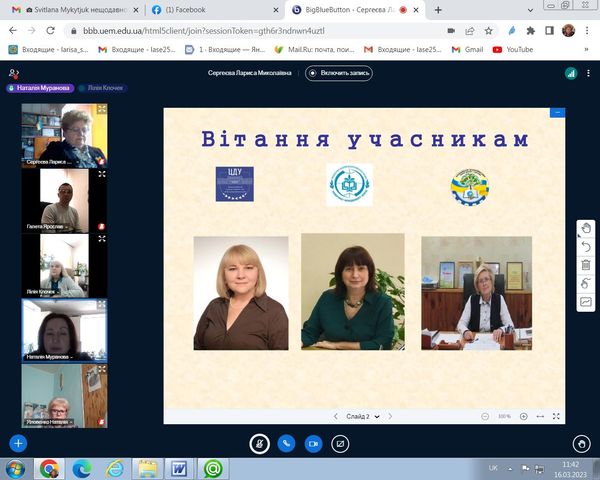
Task: Click the raise hand button
Action: click(581, 442)
